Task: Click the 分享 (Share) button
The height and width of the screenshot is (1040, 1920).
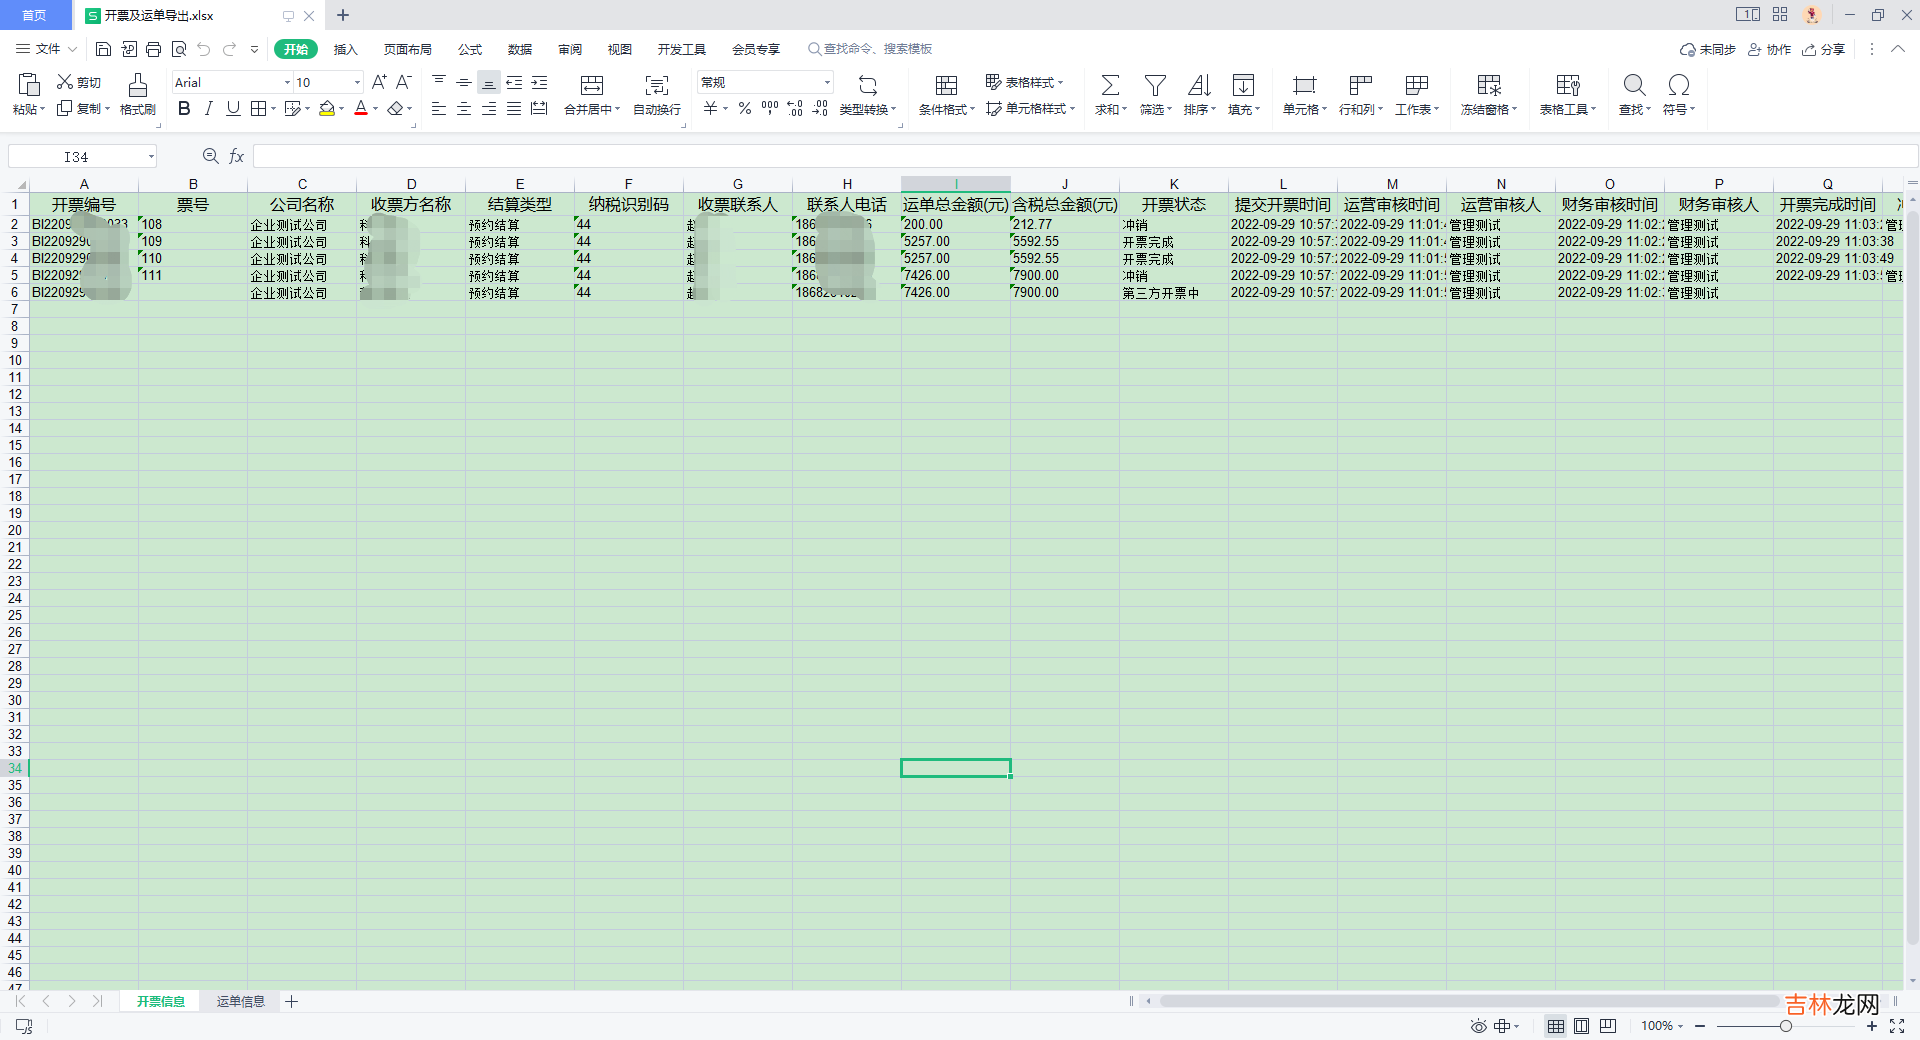Action: pos(1823,49)
